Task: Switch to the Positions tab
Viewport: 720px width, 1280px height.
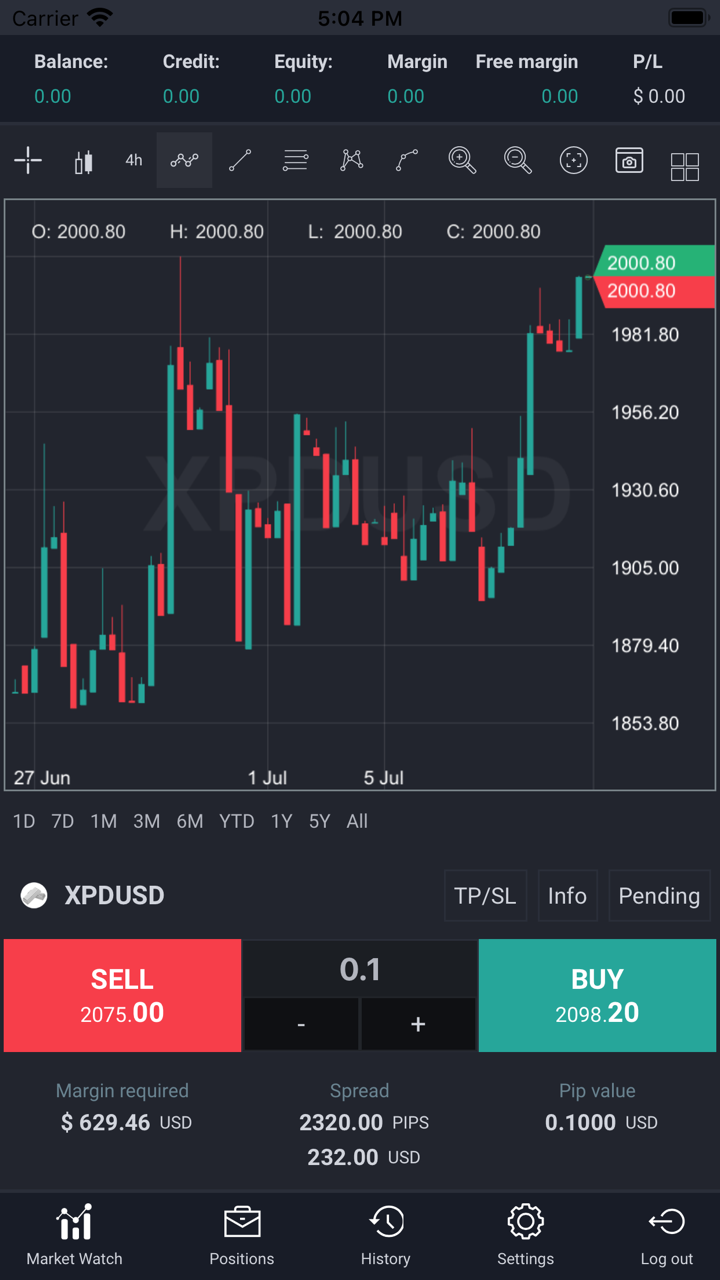Action: click(242, 1236)
